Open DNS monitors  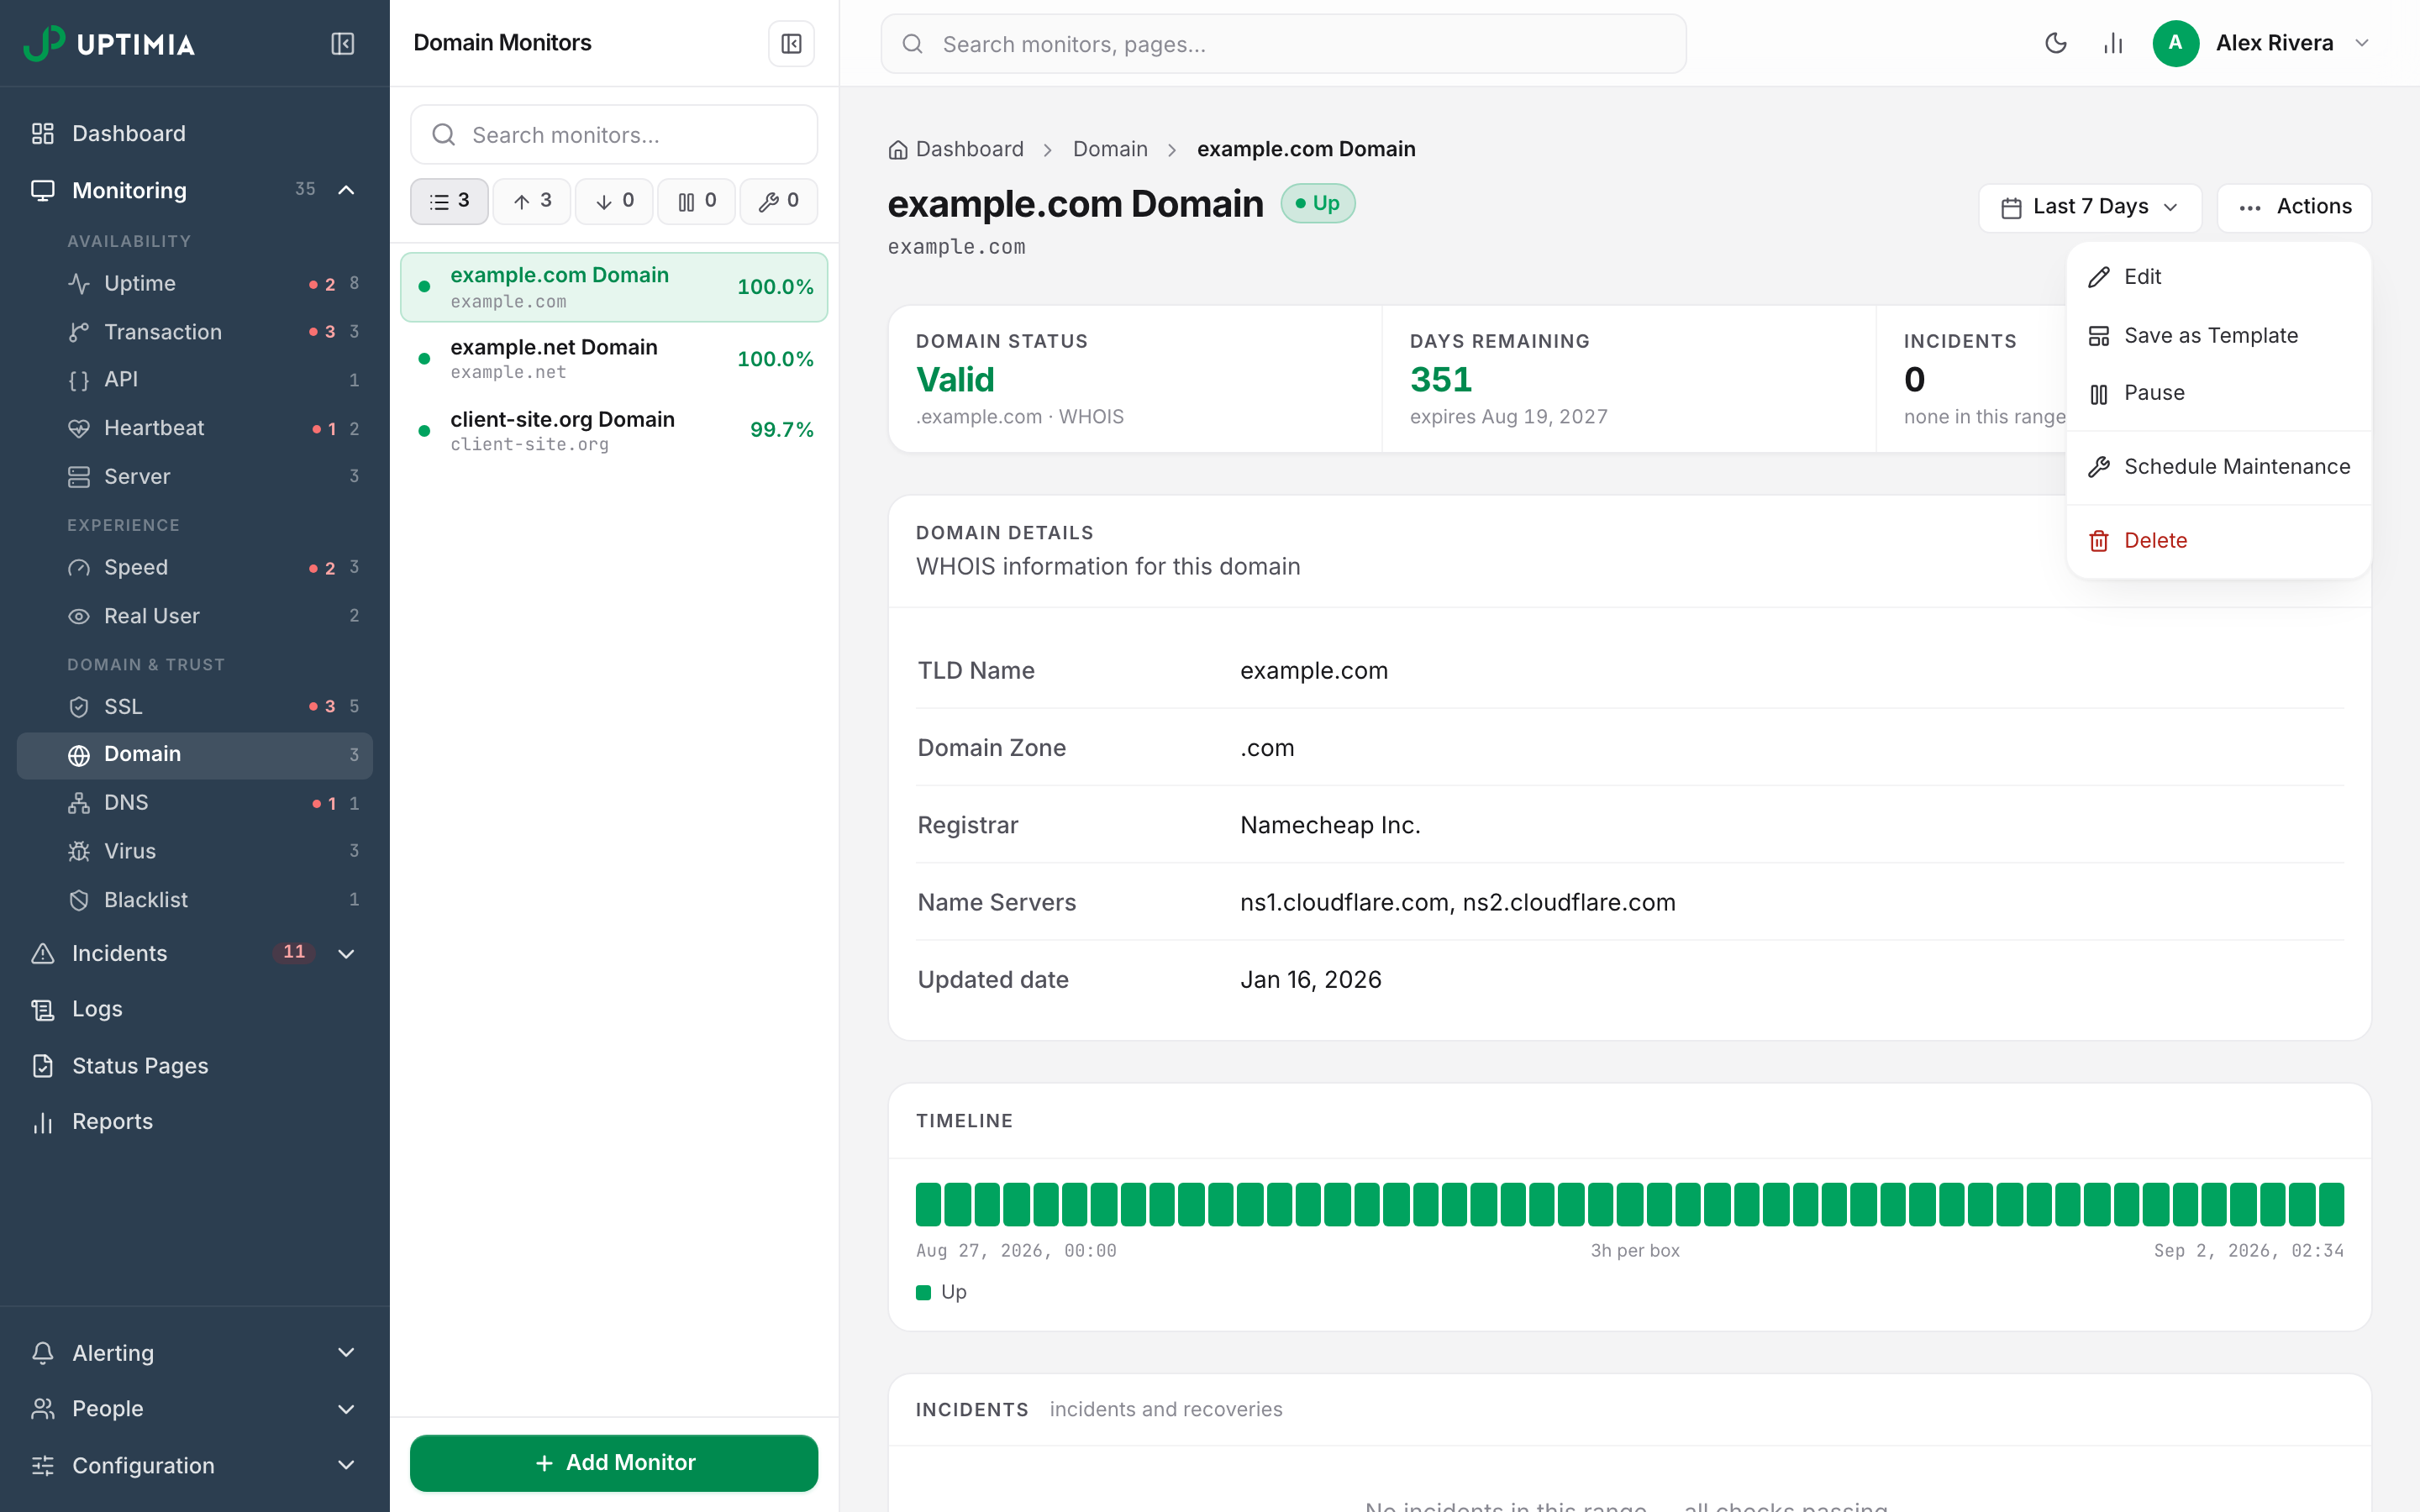click(195, 802)
